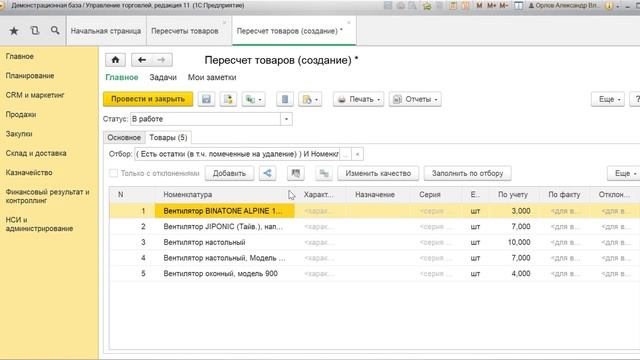Screen dimensions: 640x360
Task: Switch to the Начальная страница tab
Action: (x=106, y=31)
